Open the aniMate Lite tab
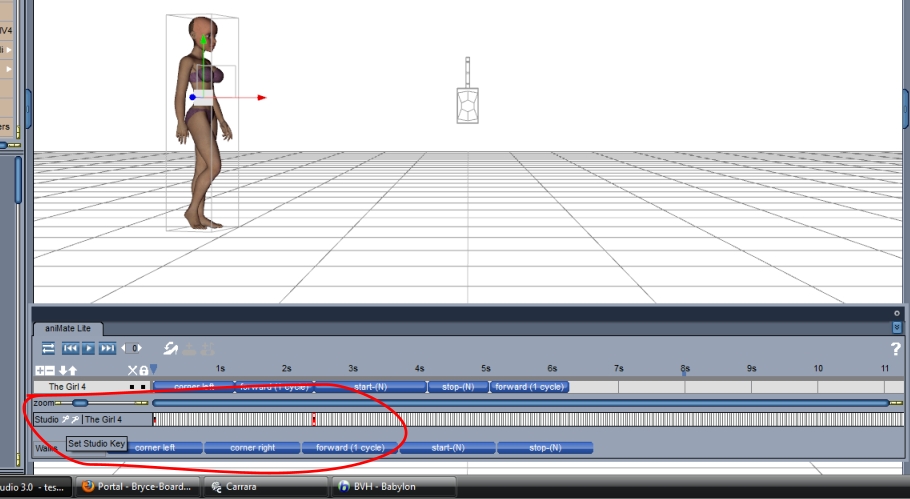Viewport: 910px width, 499px height. pyautogui.click(x=68, y=328)
